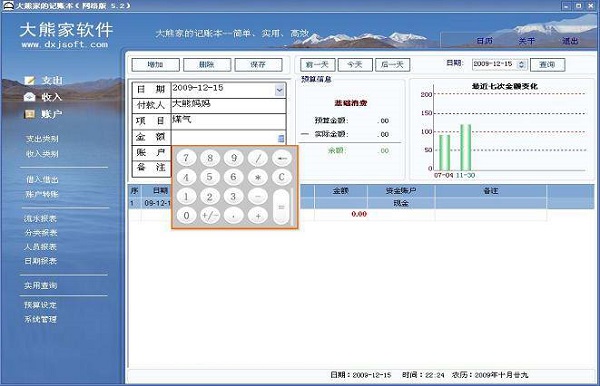Click the 备注 column header

[x=491, y=191]
